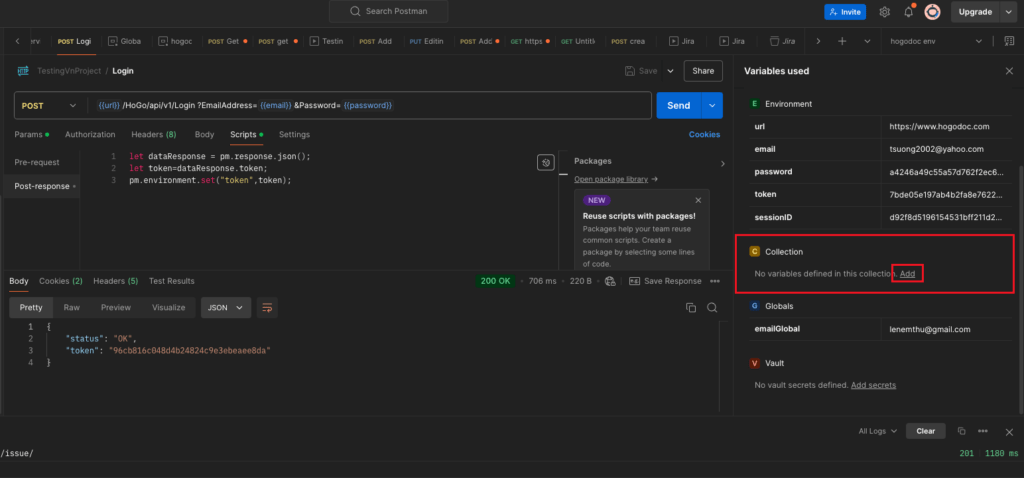The image size is (1024, 478).
Task: Click Save Response
Action: (665, 281)
